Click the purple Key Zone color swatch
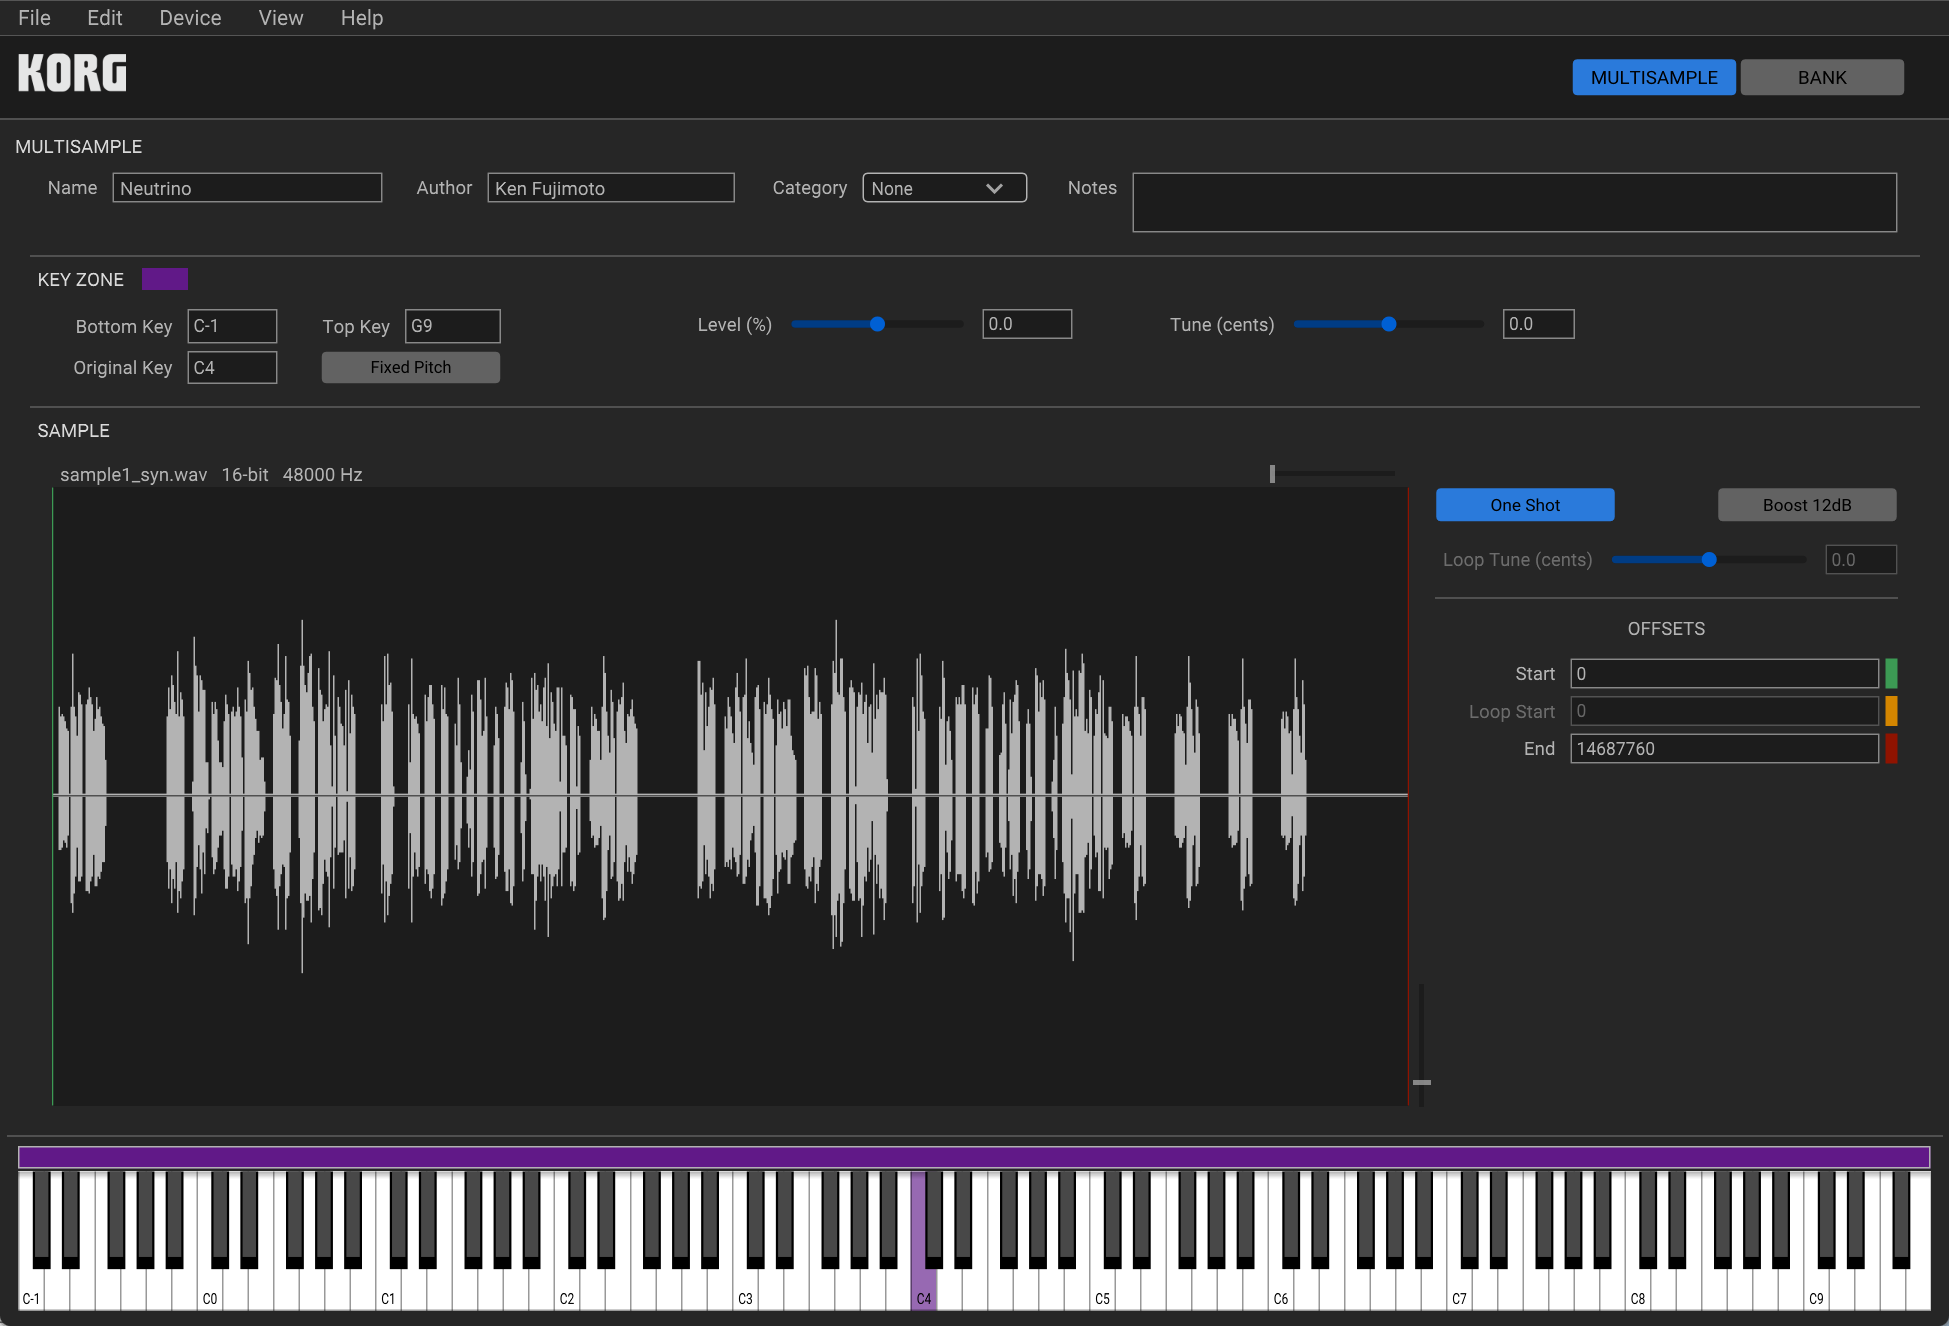 point(165,279)
